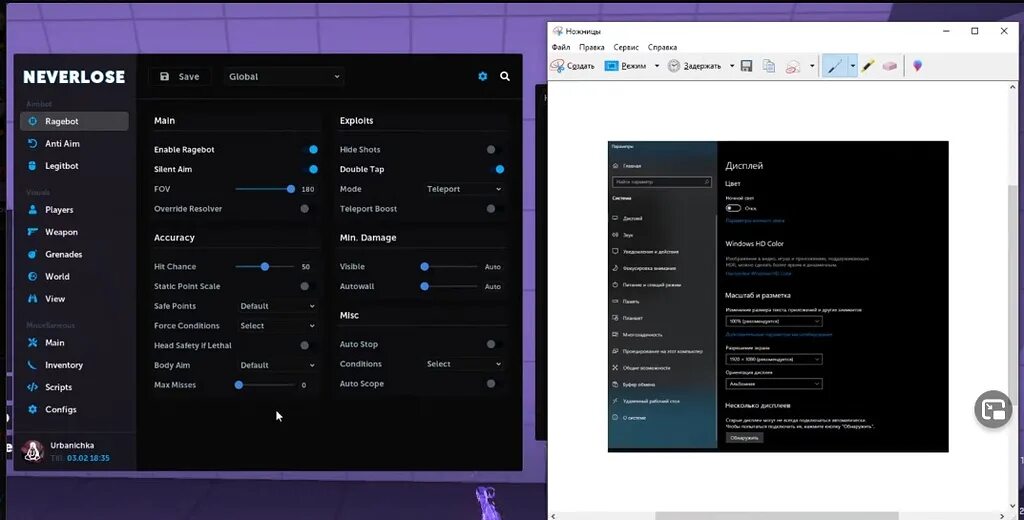Enable the Hide Shots exploit
1024x520 pixels.
coord(494,150)
